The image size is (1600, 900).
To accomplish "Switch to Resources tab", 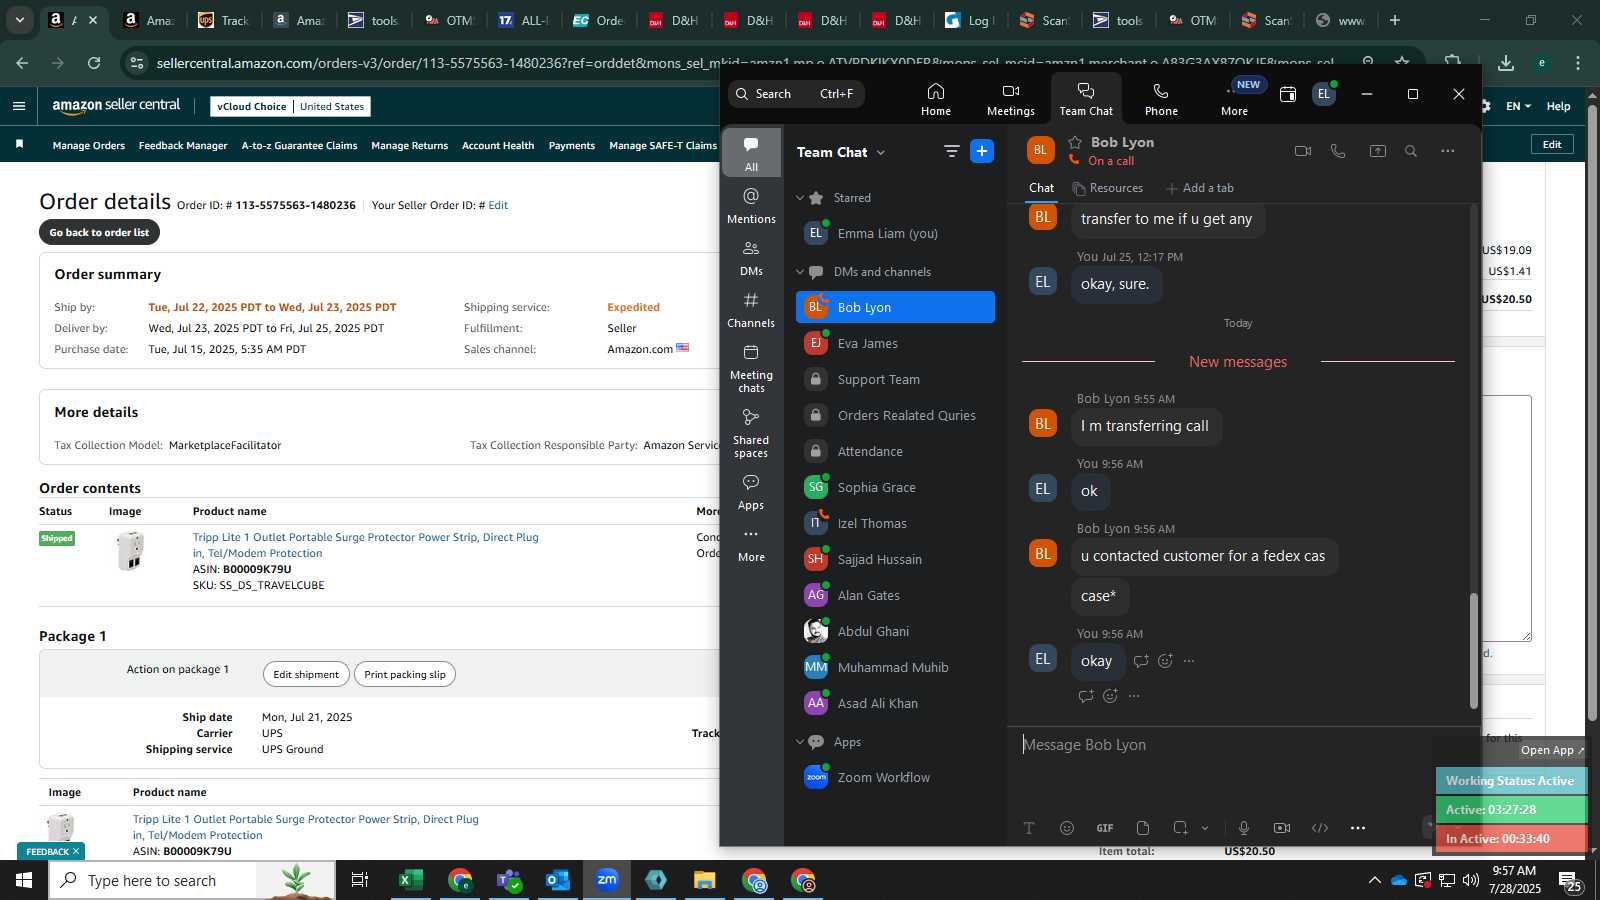I will 1107,188.
